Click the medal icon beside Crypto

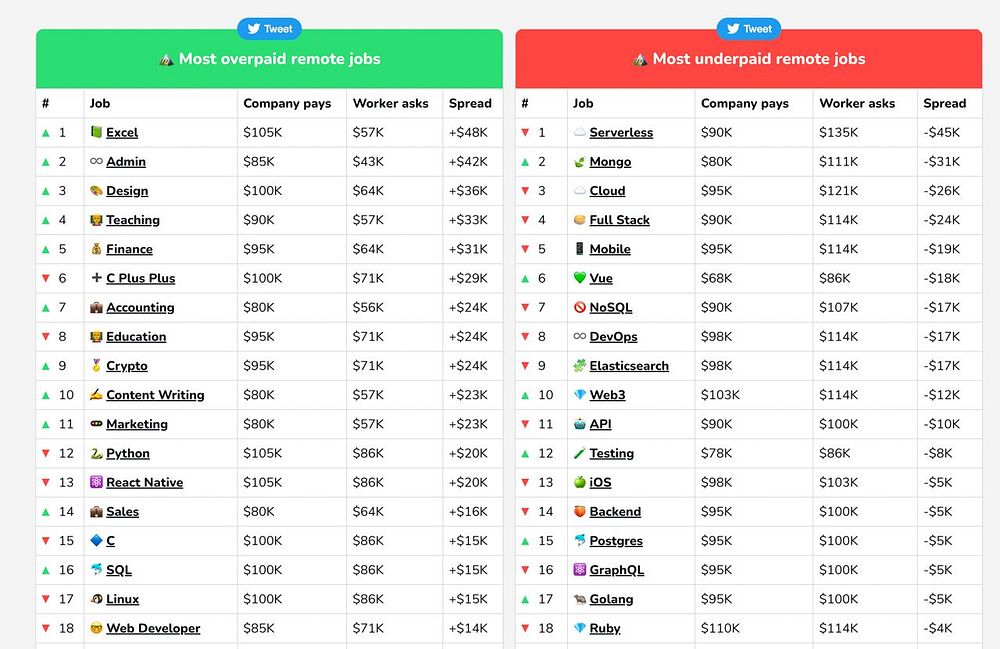(96, 366)
